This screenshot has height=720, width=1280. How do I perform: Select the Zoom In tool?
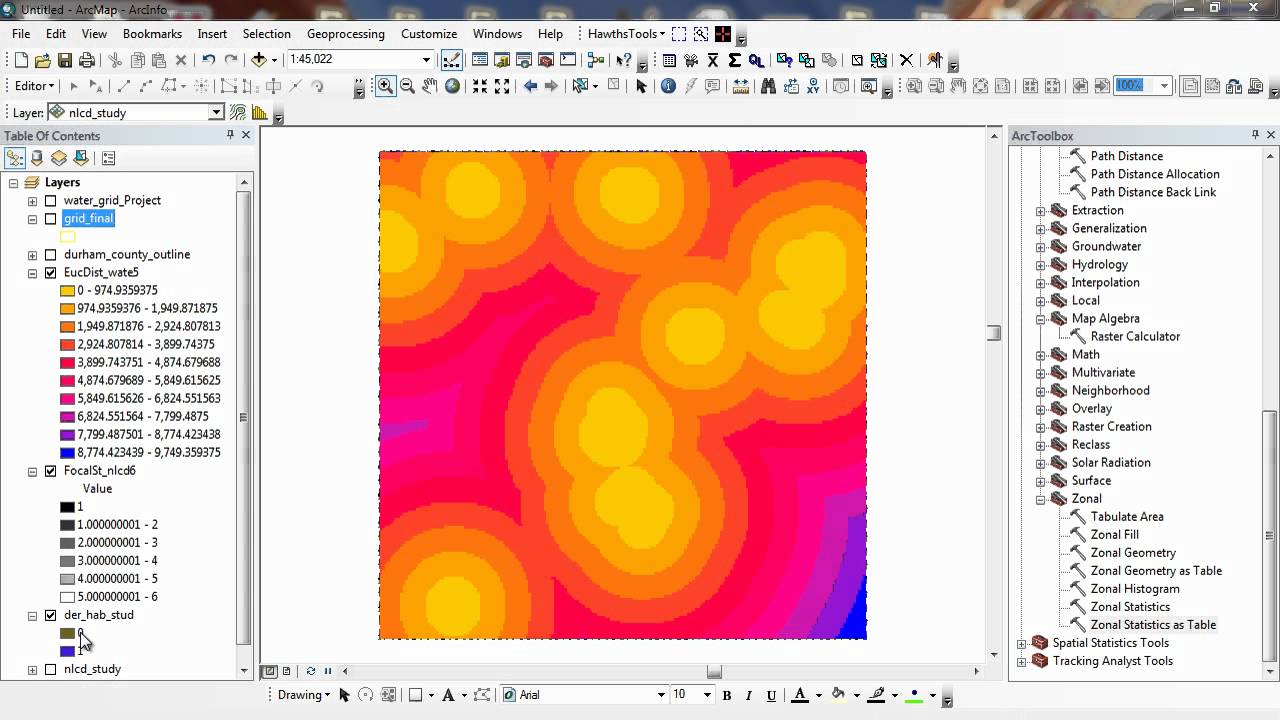click(385, 86)
